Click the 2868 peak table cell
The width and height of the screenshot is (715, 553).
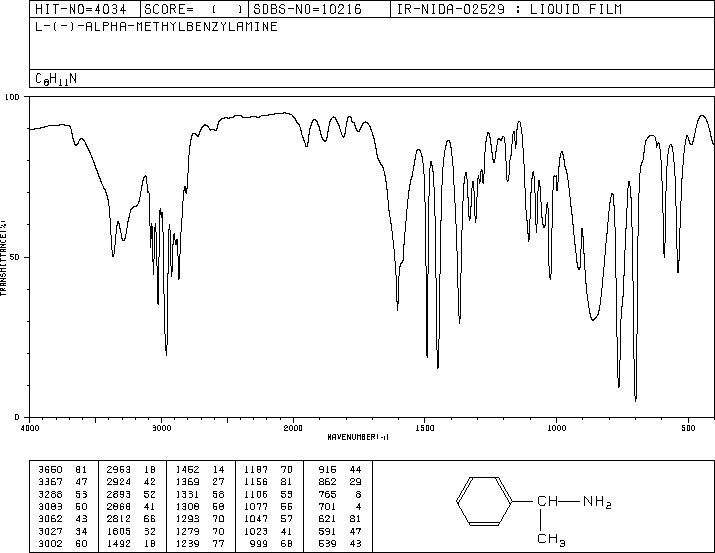pyautogui.click(x=119, y=506)
